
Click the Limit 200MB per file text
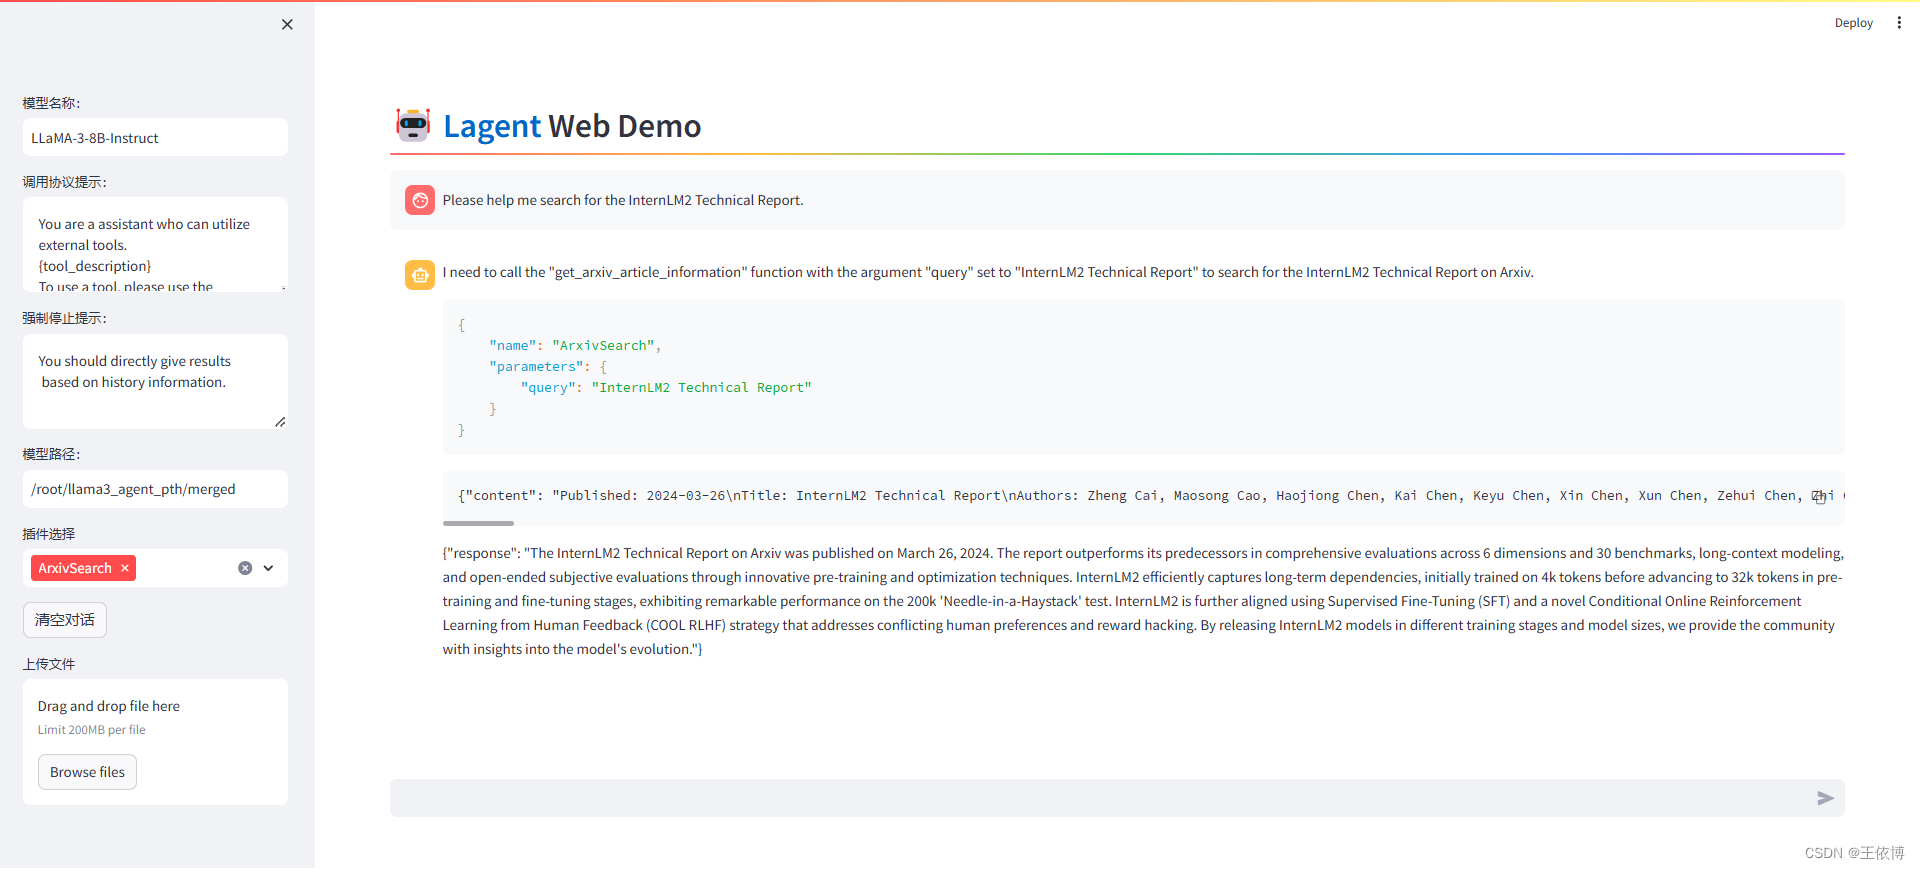coord(92,730)
